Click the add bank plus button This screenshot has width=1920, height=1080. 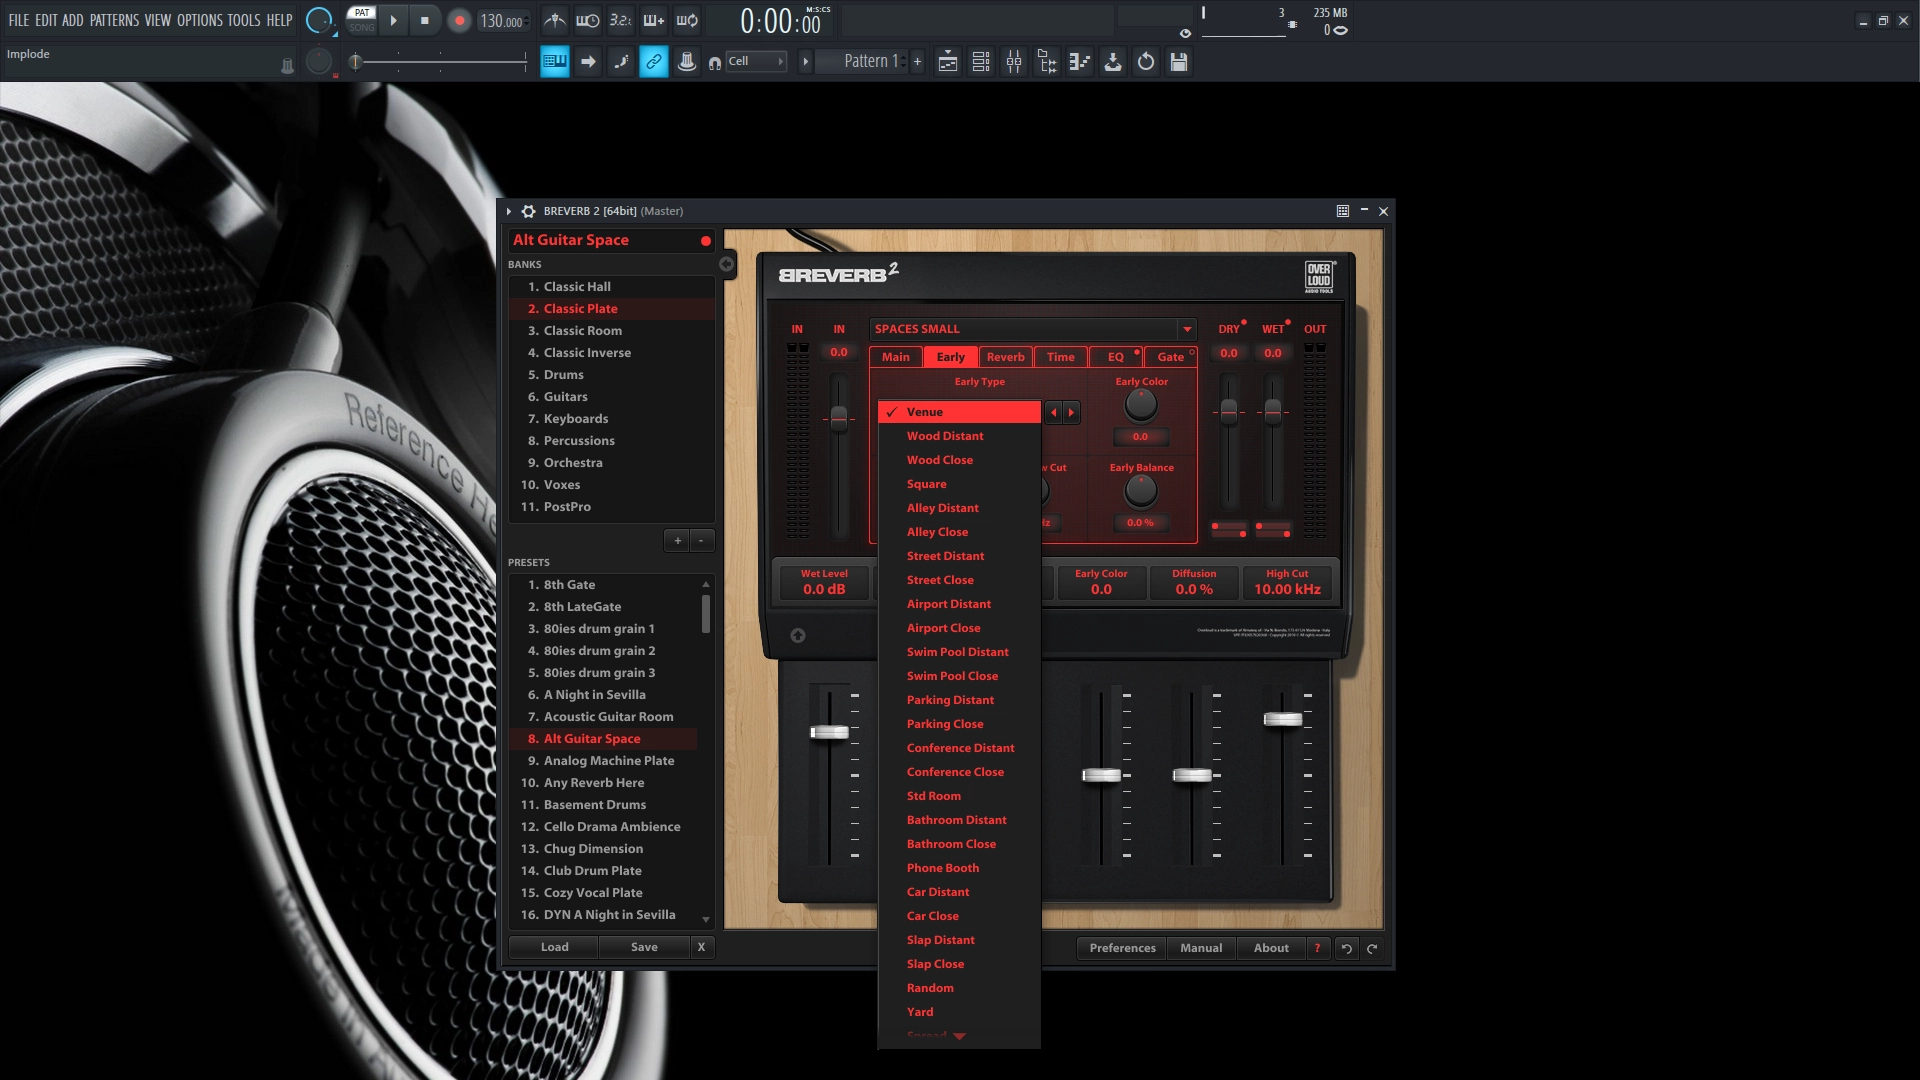(x=677, y=541)
